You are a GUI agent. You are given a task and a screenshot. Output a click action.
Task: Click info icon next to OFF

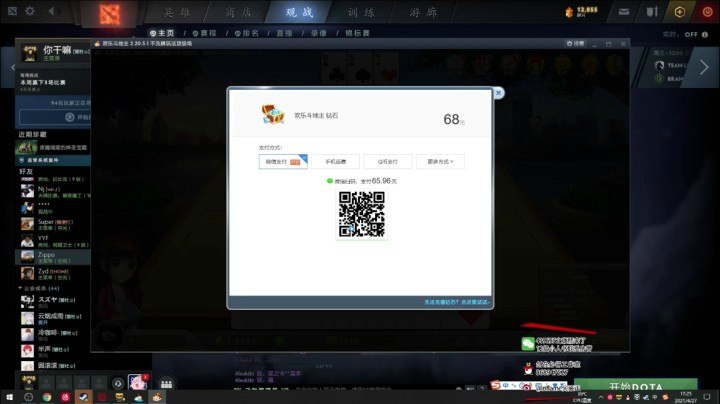pyautogui.click(x=705, y=34)
